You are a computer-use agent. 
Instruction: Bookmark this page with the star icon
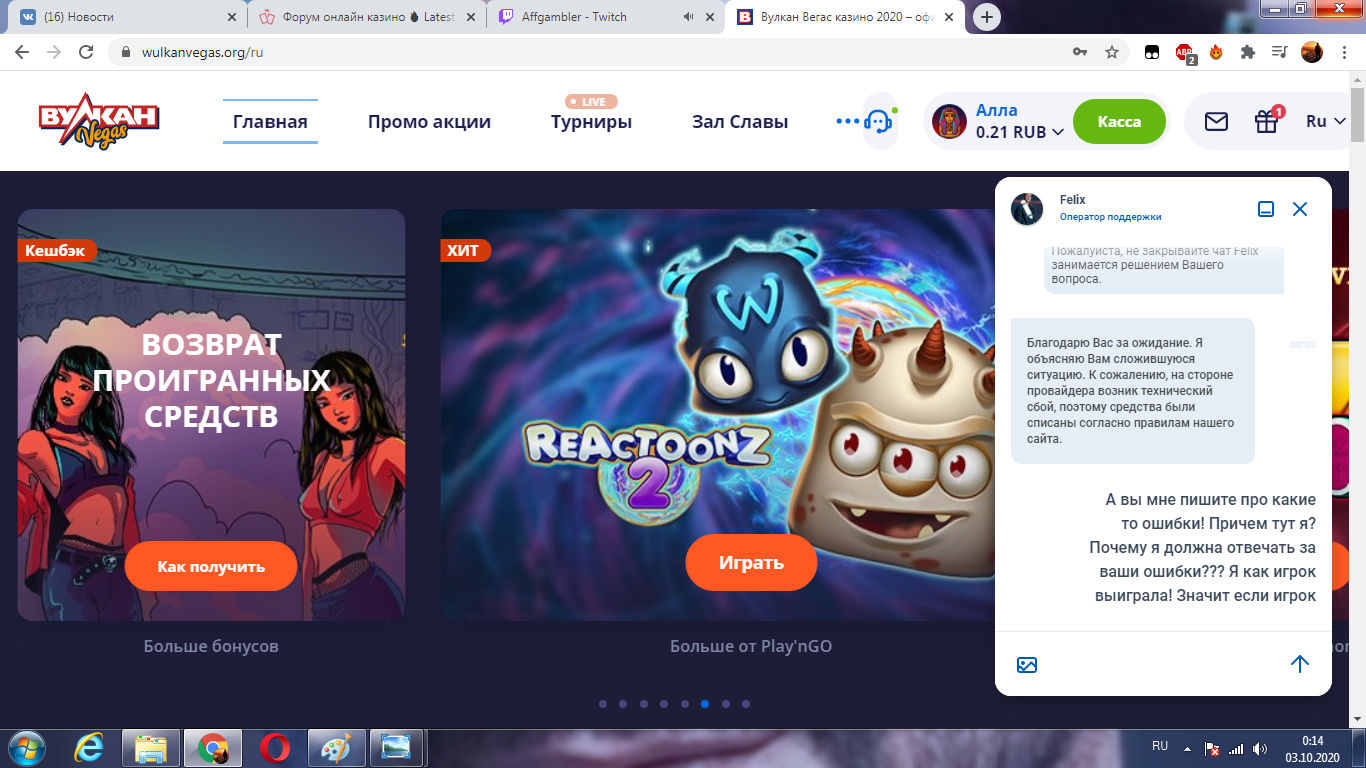[1111, 52]
